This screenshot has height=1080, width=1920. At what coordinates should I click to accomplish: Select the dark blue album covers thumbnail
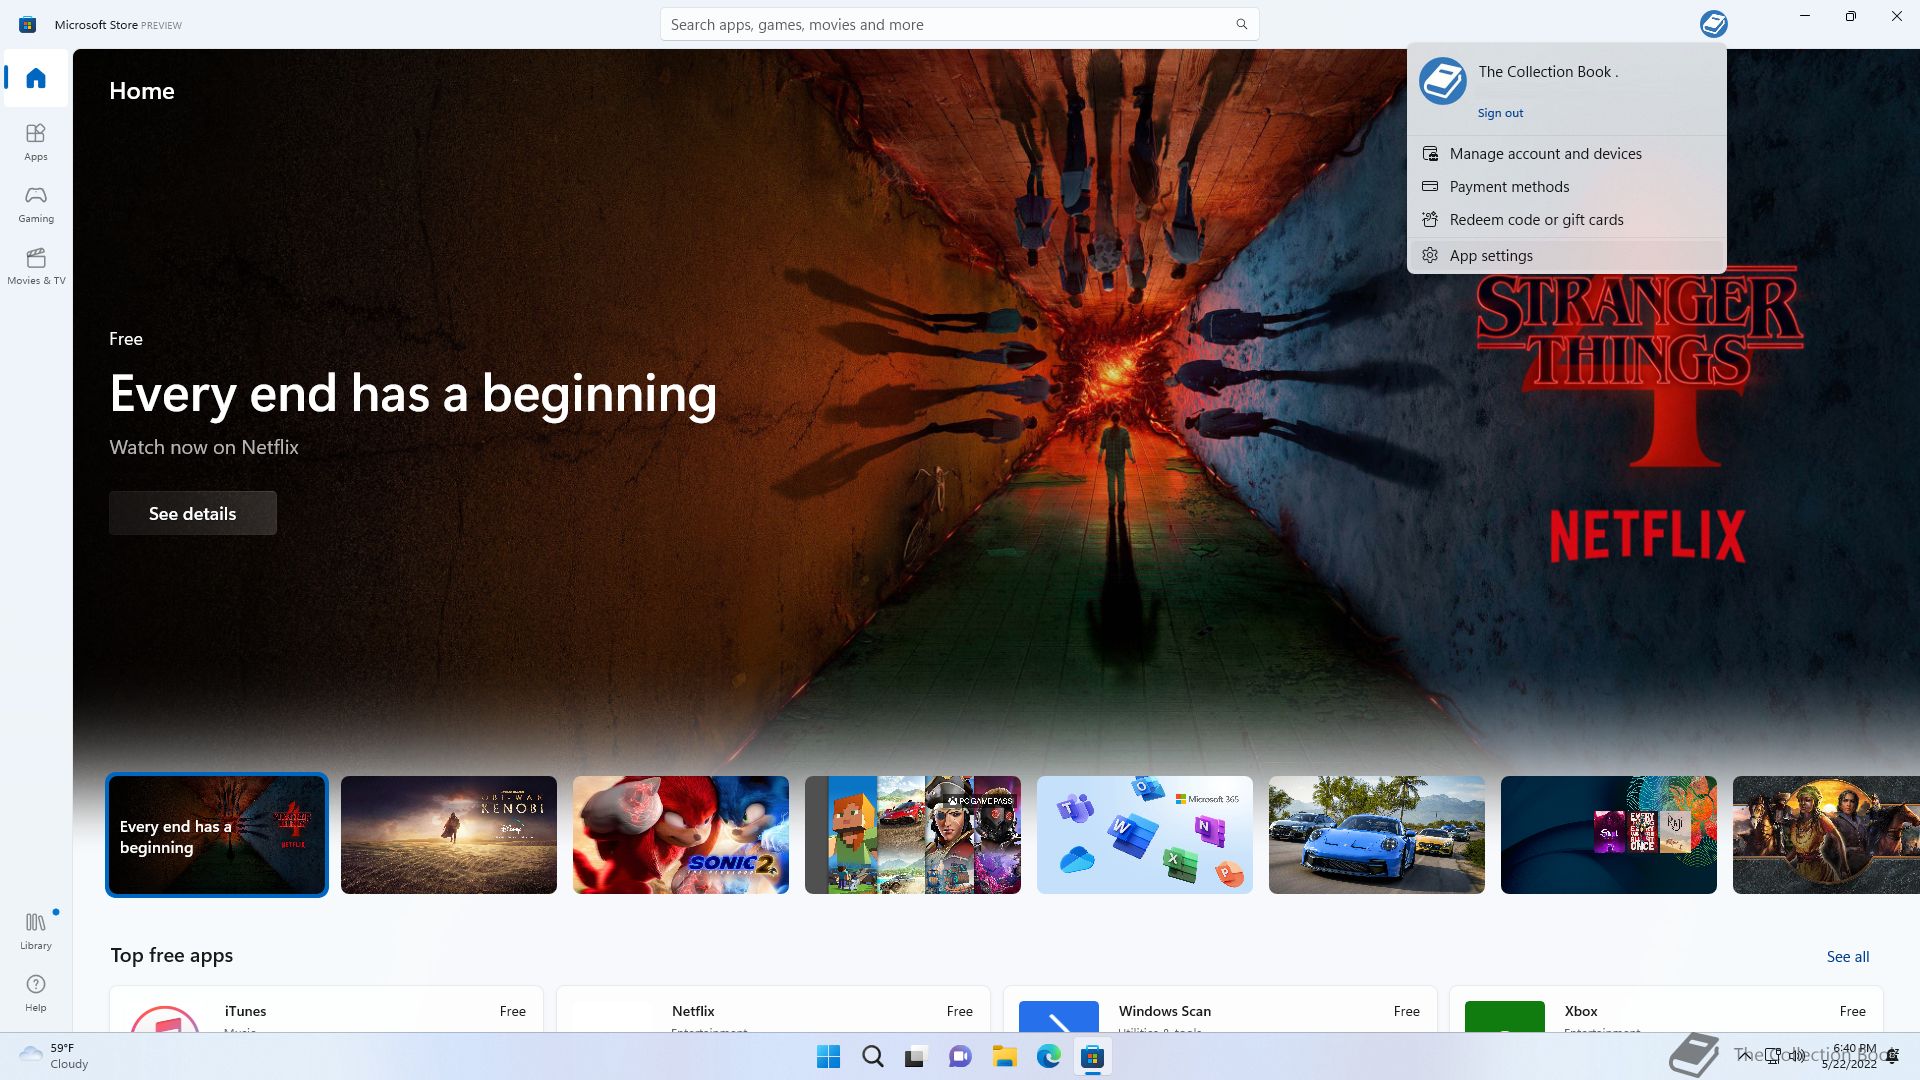click(1609, 835)
